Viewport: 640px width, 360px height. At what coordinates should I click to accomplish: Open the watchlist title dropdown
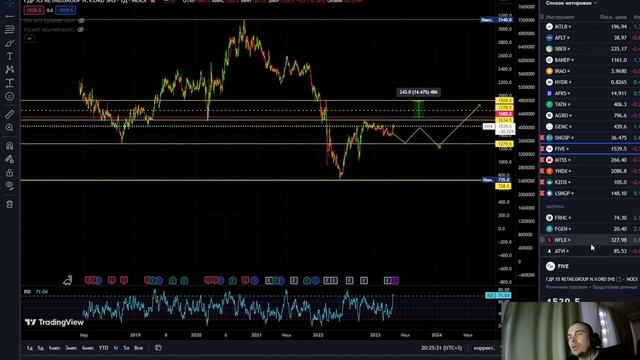(571, 3)
